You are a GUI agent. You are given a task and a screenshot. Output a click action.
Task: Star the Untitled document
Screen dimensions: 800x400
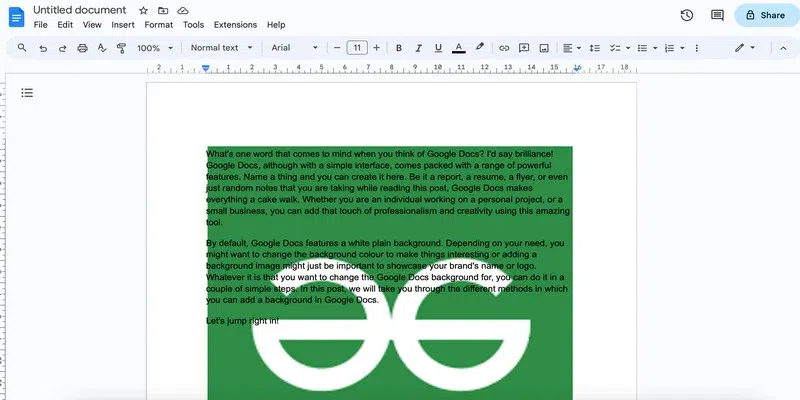143,10
